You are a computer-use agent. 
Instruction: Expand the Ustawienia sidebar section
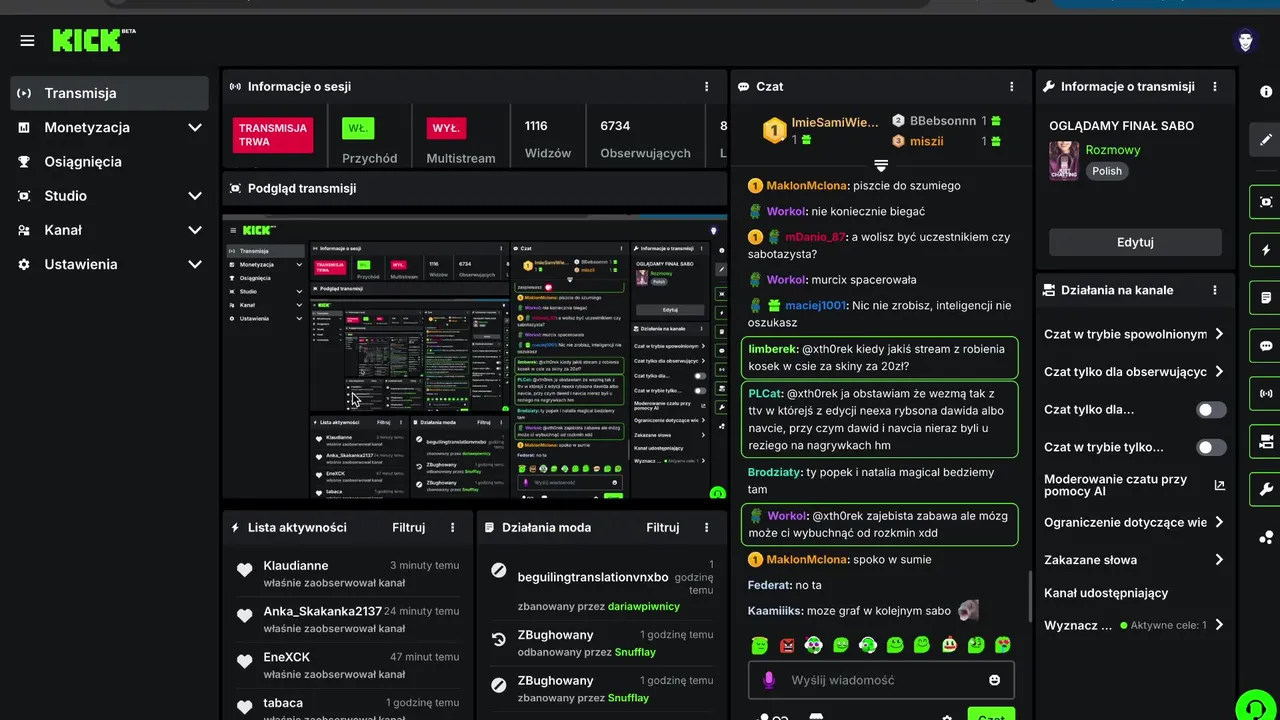(x=194, y=264)
